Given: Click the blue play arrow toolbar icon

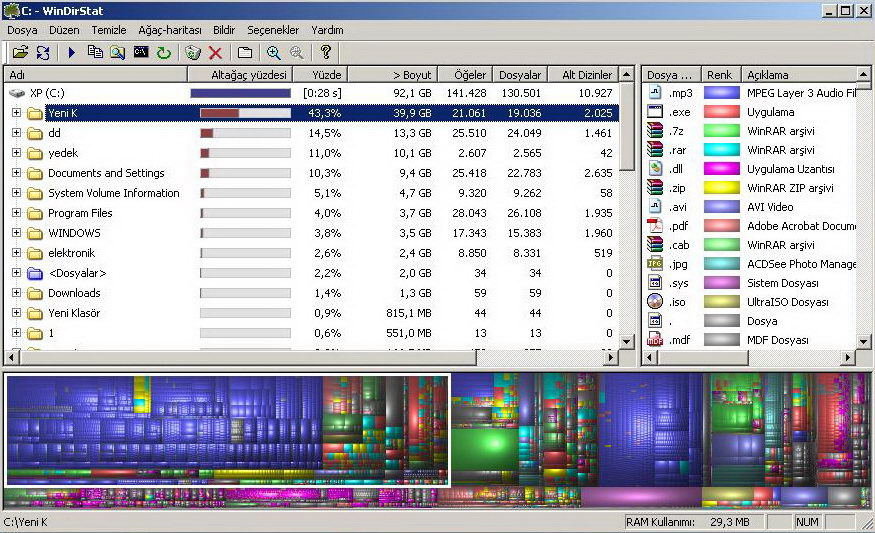Looking at the screenshot, I should (71, 52).
